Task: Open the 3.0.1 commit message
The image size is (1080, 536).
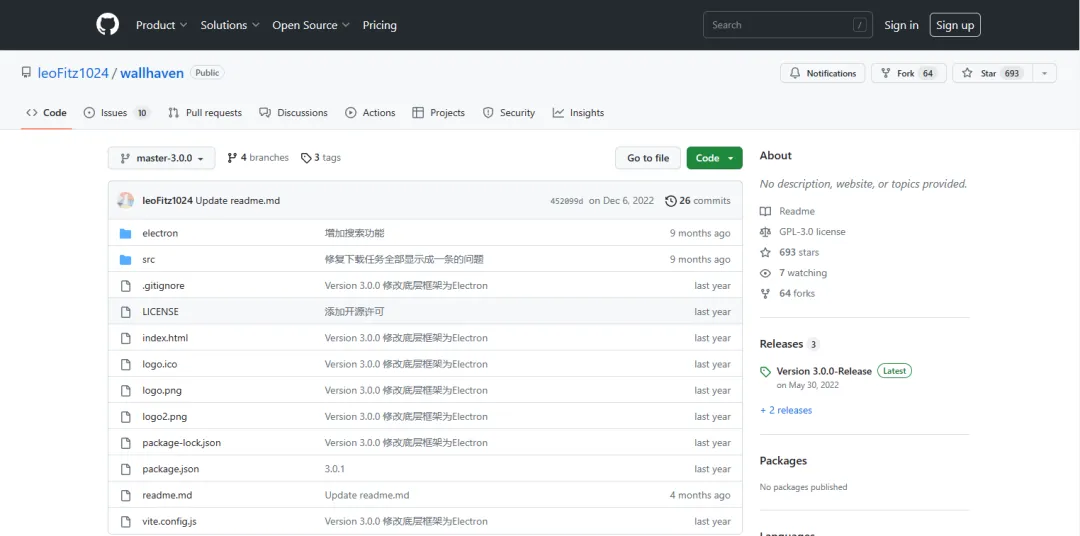Action: coord(334,469)
